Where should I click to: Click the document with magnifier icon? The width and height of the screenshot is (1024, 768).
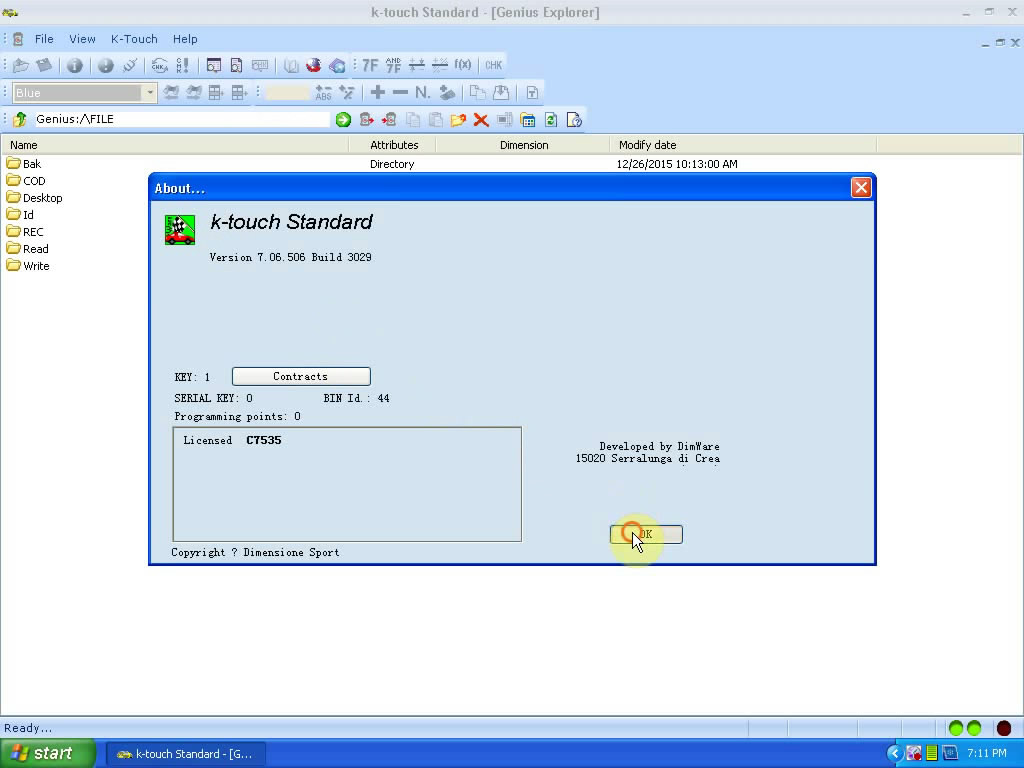(236, 65)
